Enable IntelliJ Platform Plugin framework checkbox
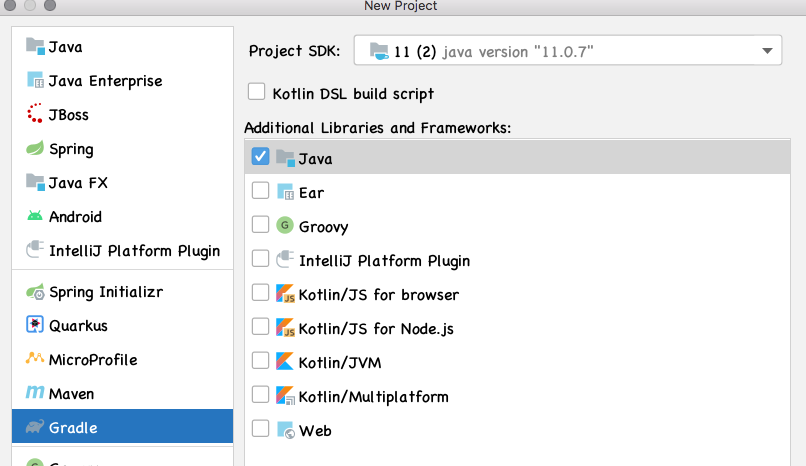The height and width of the screenshot is (466, 806). [260, 258]
